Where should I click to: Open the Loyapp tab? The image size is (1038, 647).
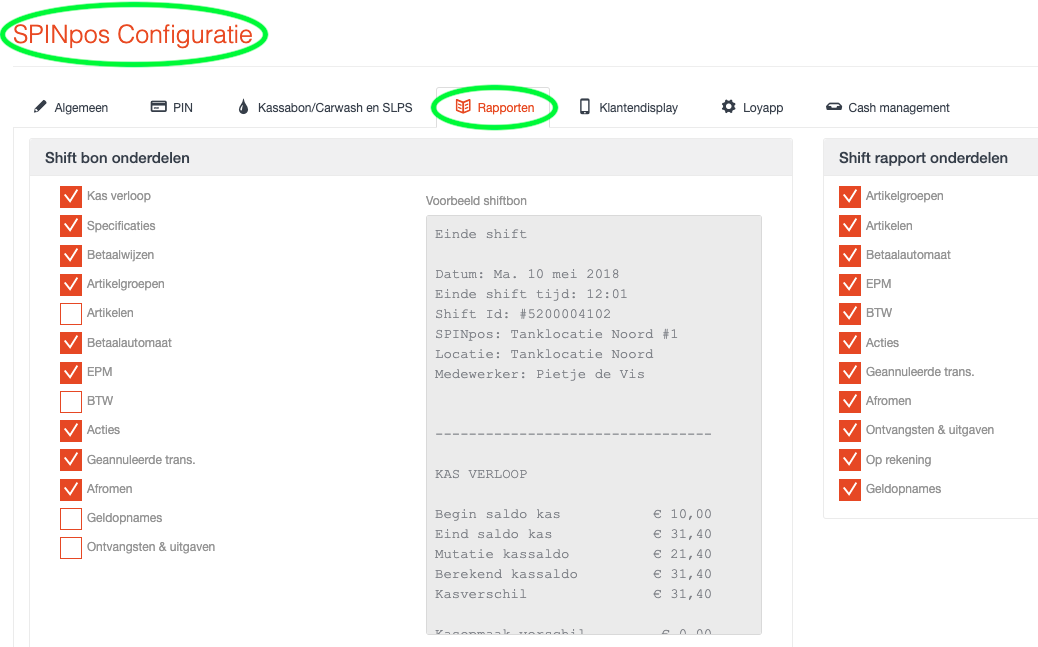[753, 107]
